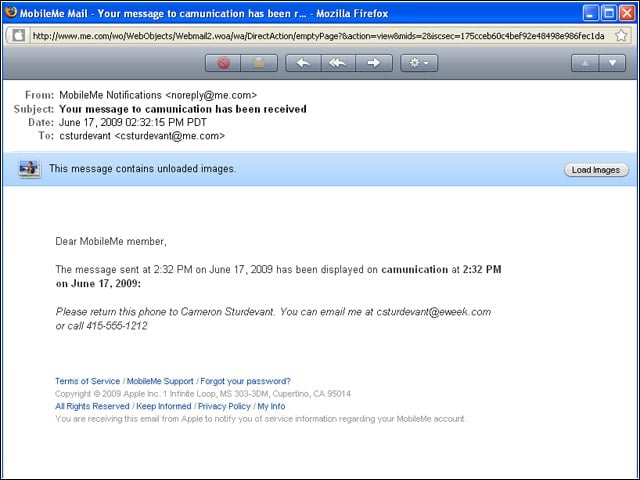Screen dimensions: 640x480
Task: Open the MobileMe Support link
Action: 160,381
